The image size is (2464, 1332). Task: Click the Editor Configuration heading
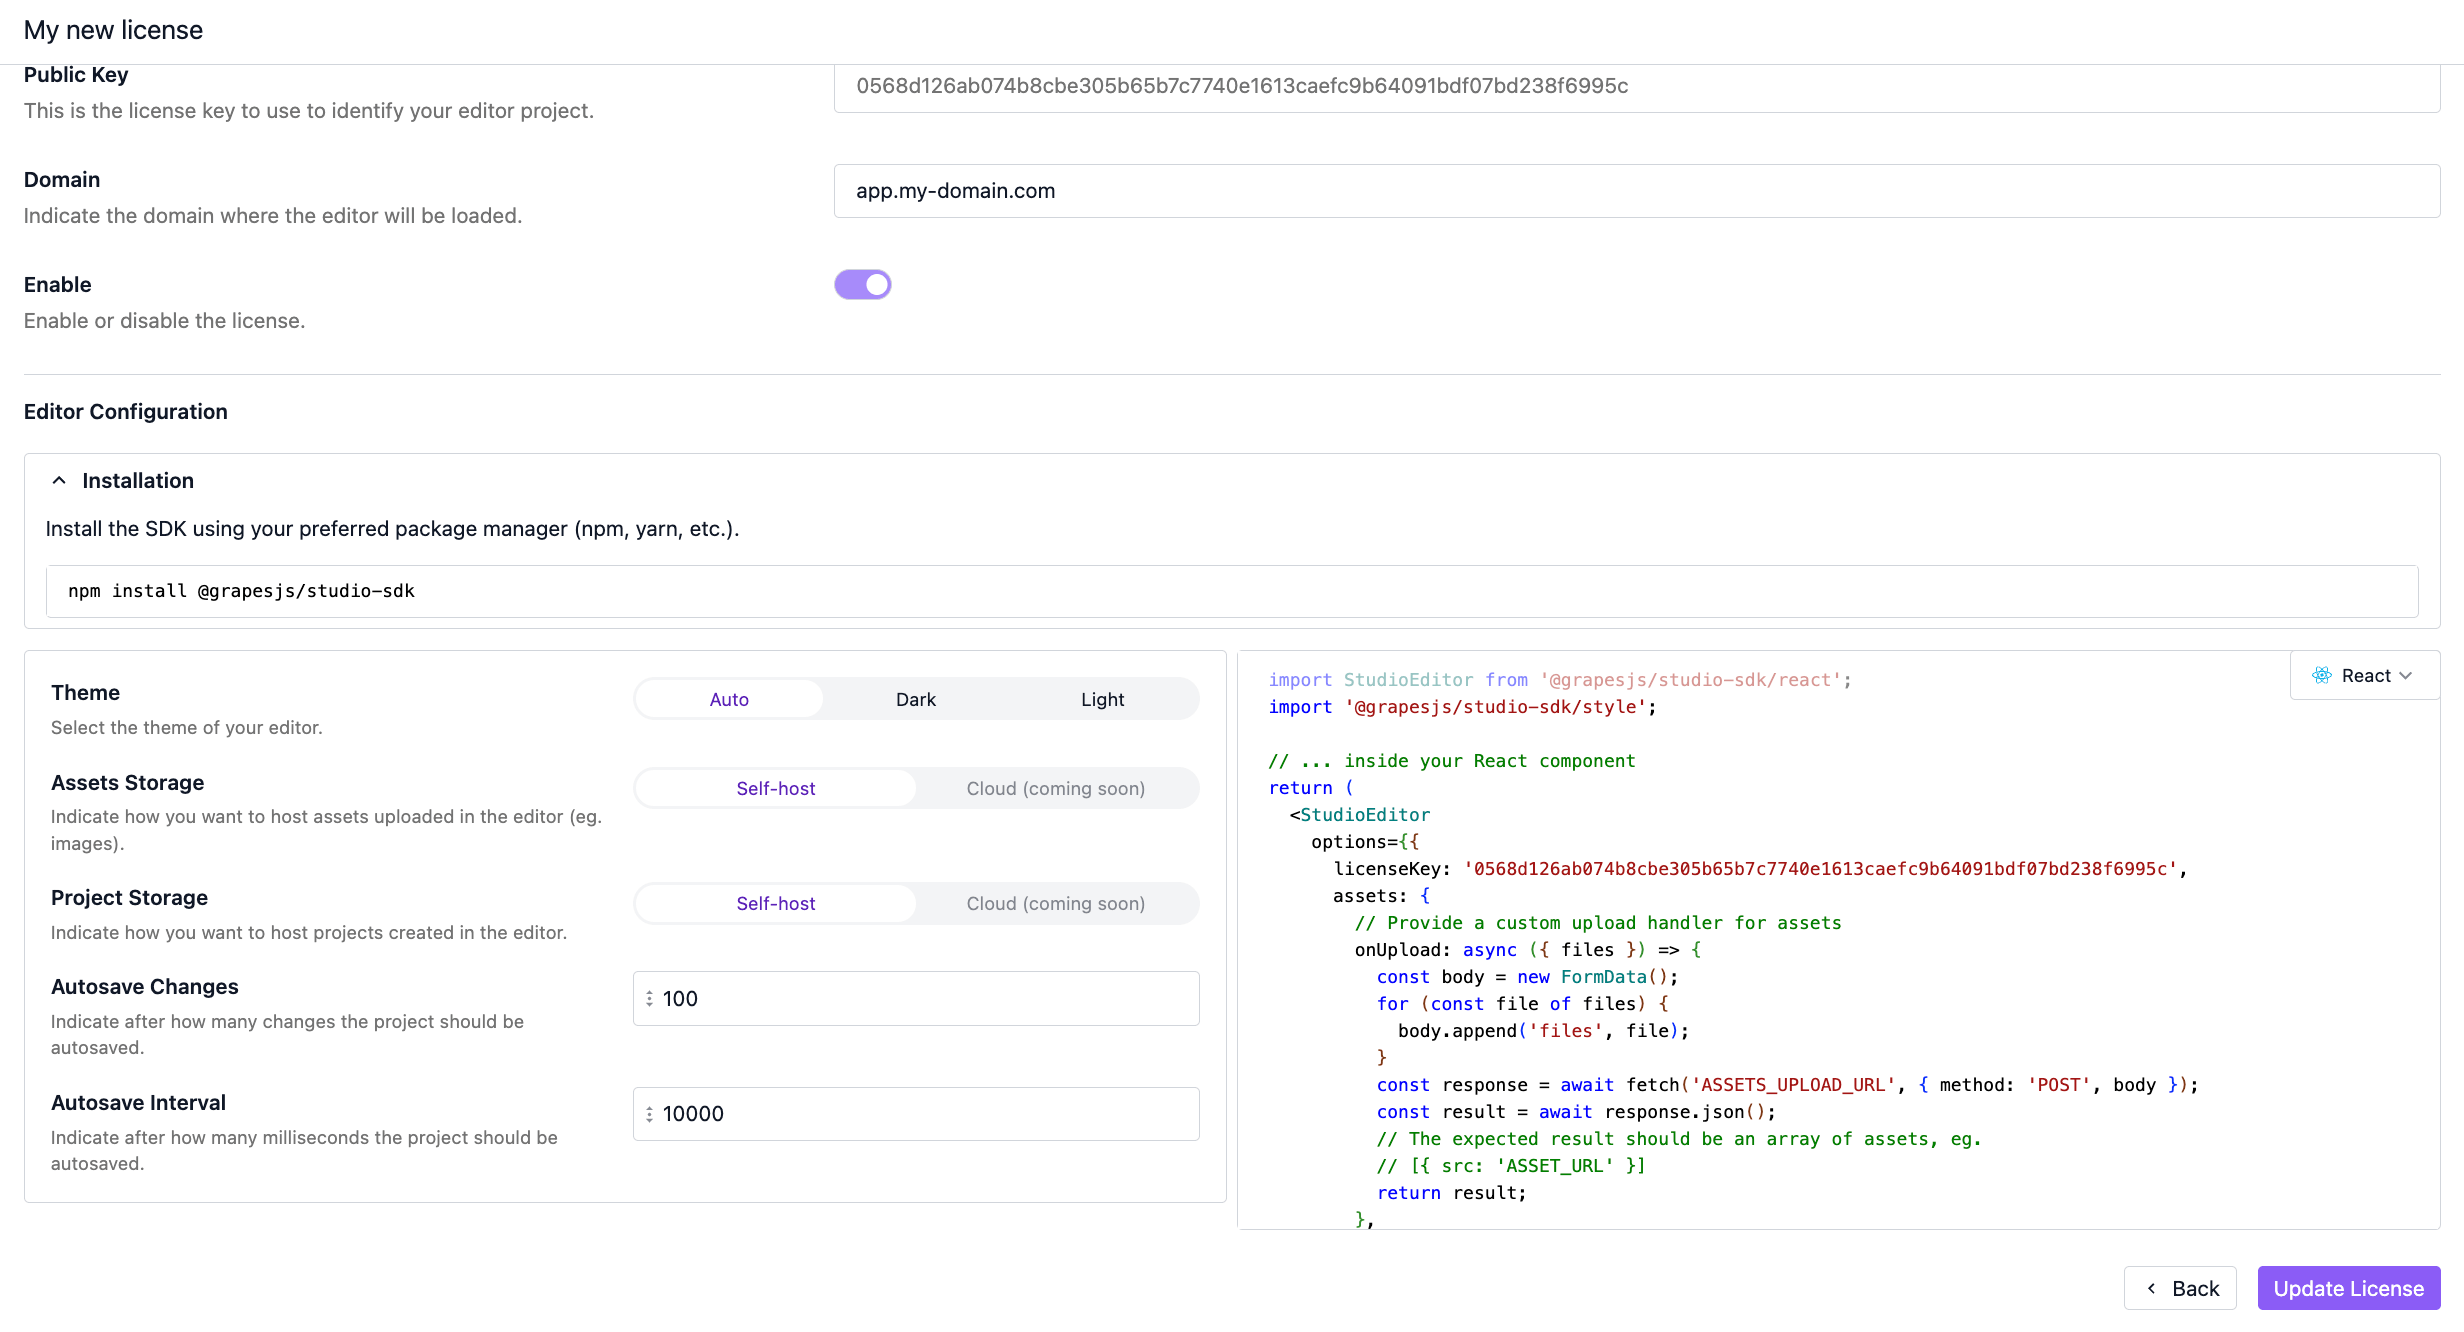click(x=126, y=412)
